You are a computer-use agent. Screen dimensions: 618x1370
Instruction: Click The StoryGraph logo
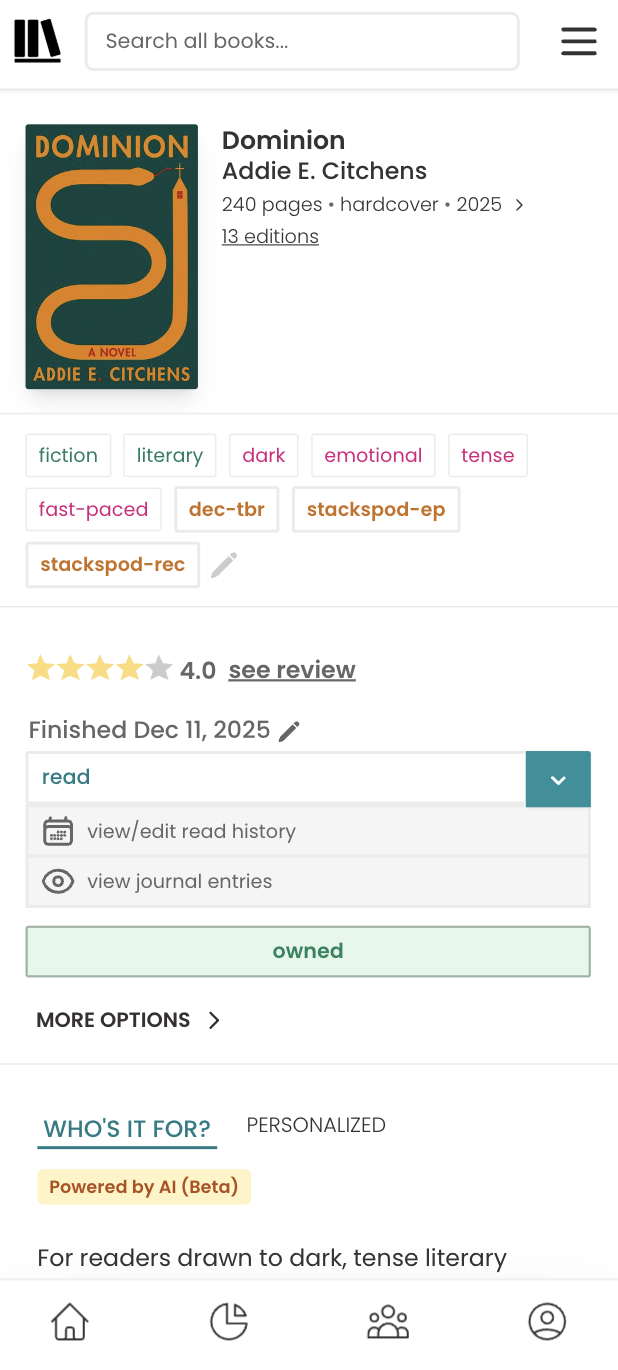37,41
